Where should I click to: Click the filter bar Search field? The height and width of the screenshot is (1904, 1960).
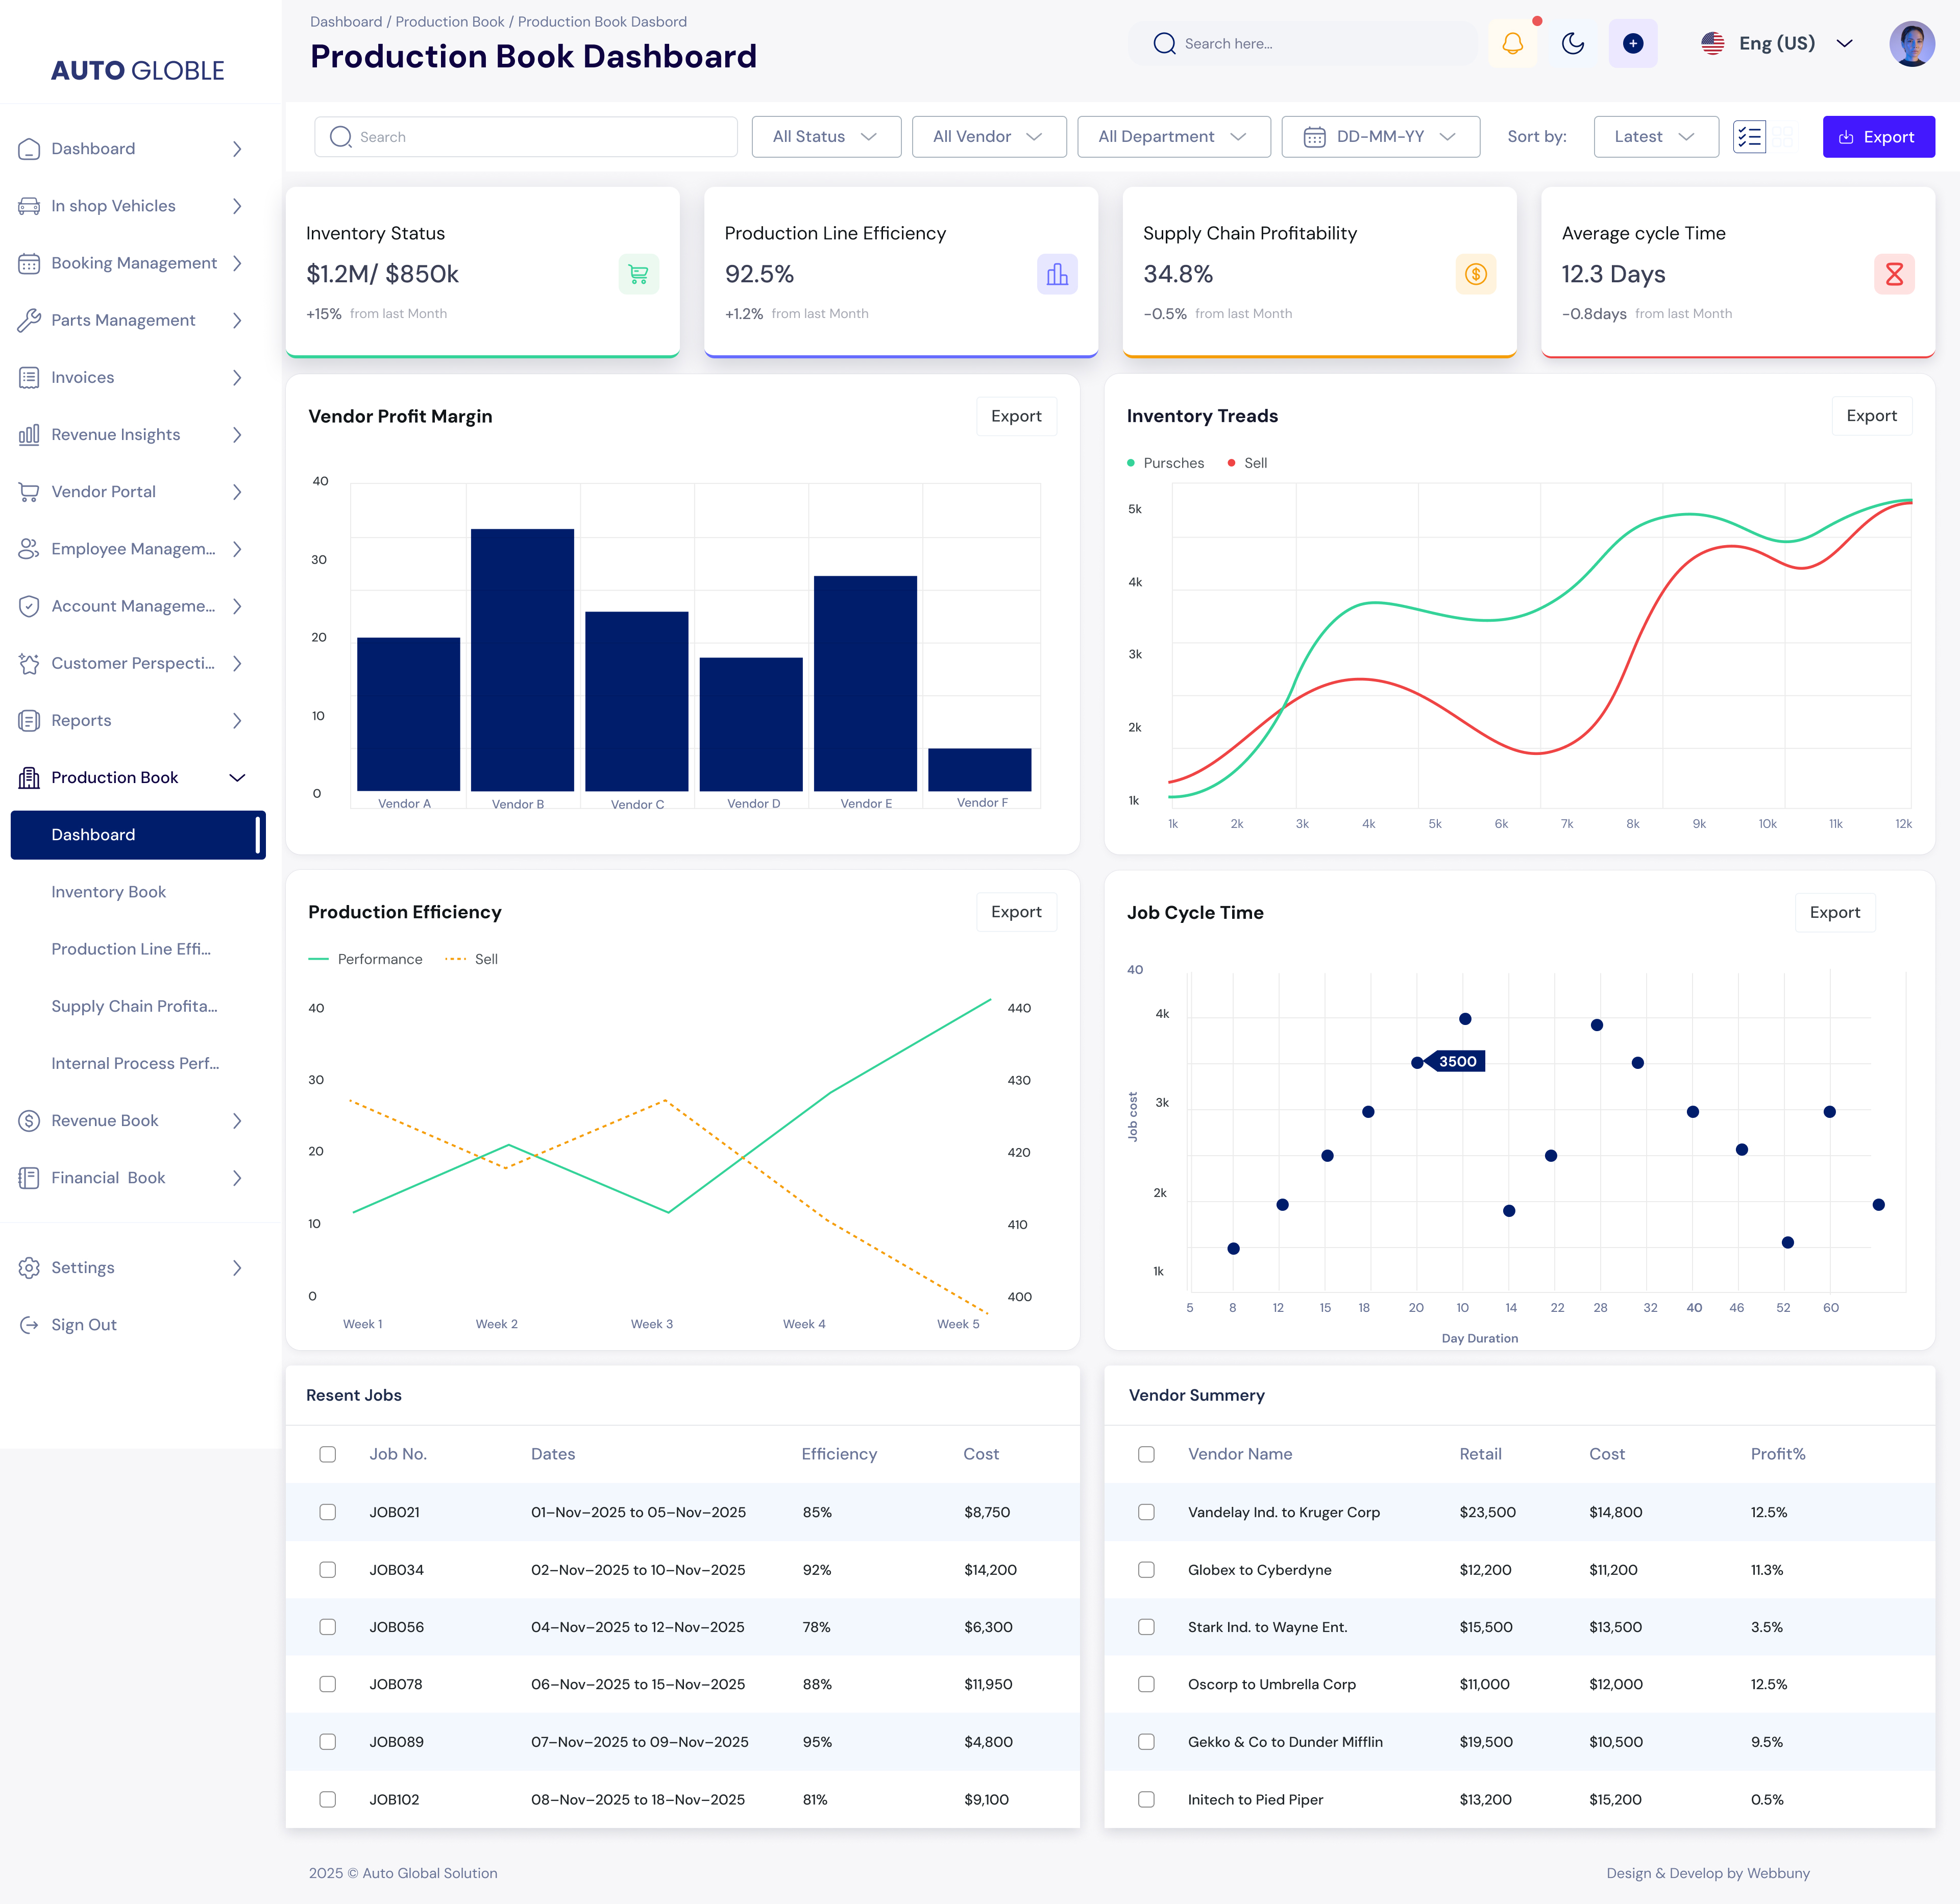tap(526, 137)
